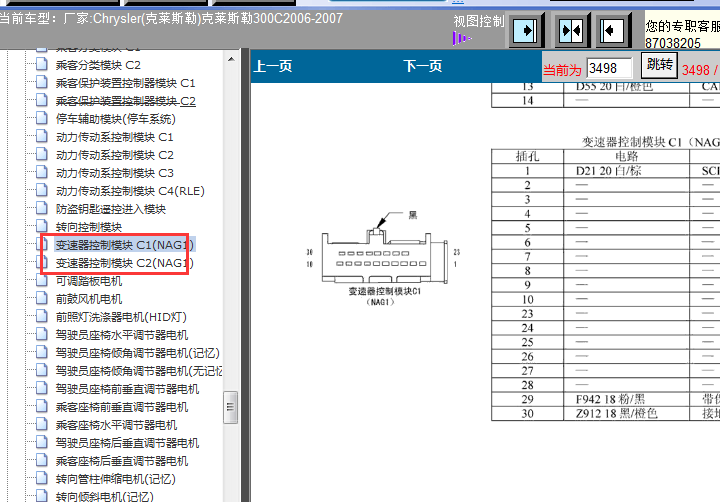This screenshot has width=720, height=502.
Task: Click document icon beside 驾驶员座椅水平调节器电机
Action: 41,334
